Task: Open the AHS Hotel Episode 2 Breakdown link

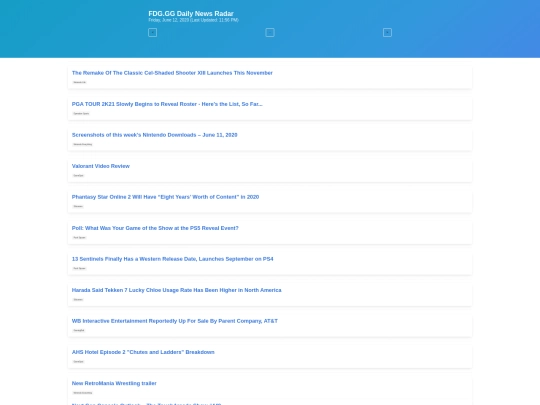Action: click(x=143, y=352)
